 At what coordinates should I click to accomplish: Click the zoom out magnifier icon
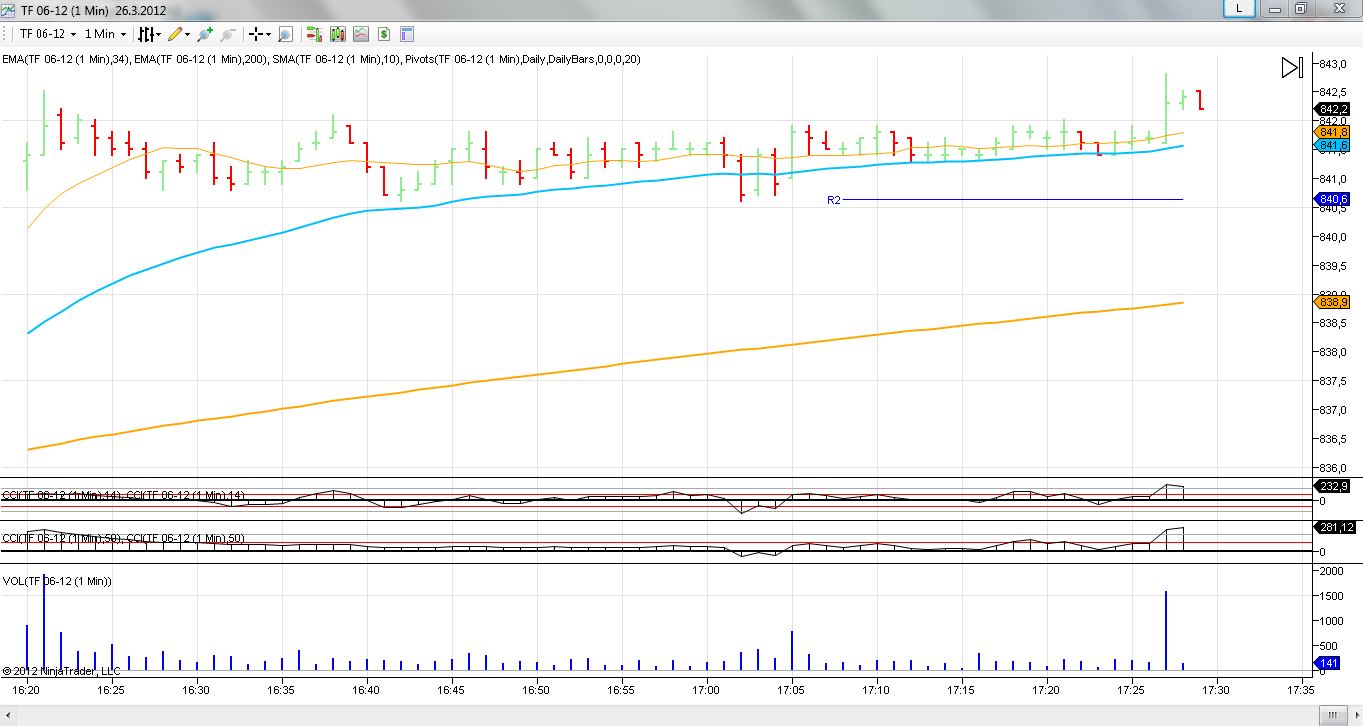coord(229,34)
